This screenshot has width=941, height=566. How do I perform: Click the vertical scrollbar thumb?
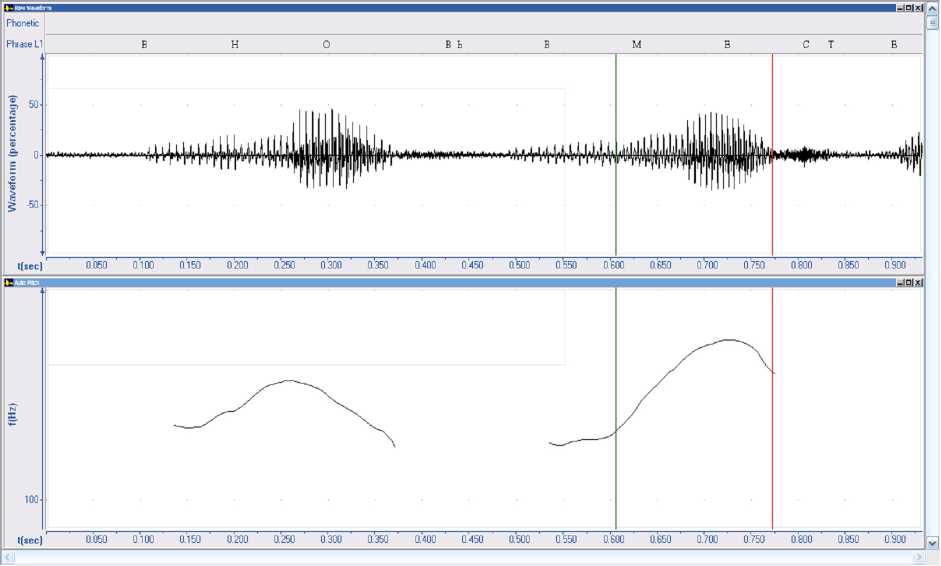[933, 22]
